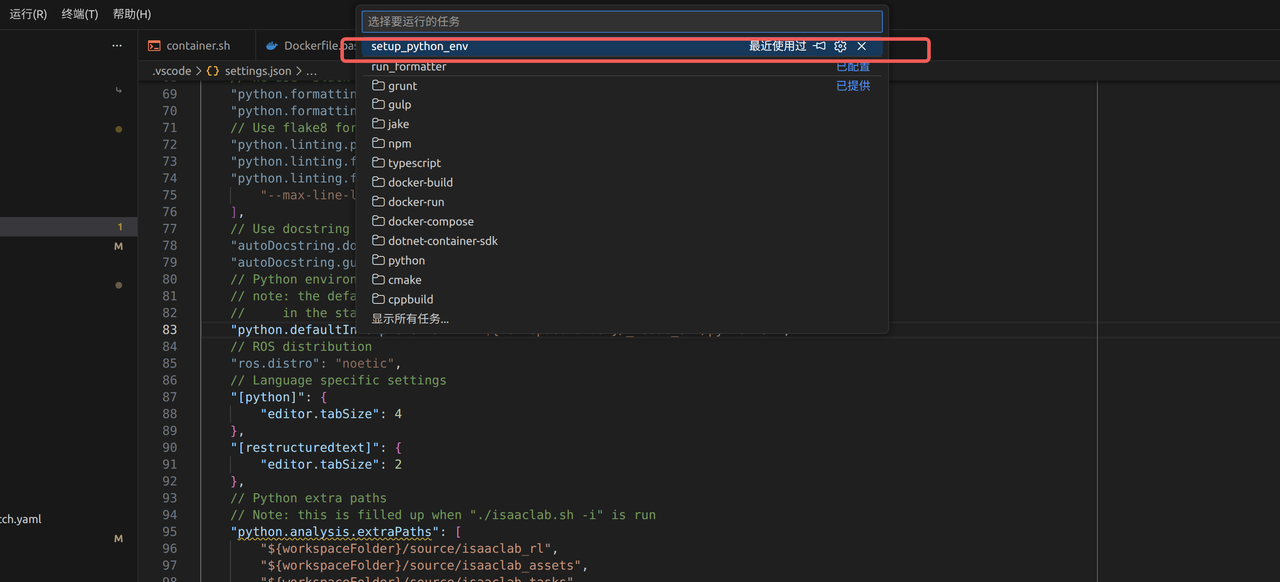Click "[restructuredtext]" key on line 90

[x=306, y=448]
